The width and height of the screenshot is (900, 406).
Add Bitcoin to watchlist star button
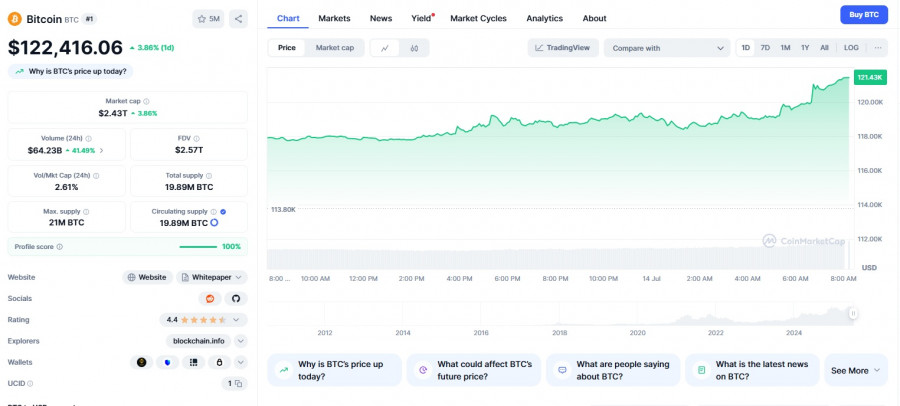point(208,19)
